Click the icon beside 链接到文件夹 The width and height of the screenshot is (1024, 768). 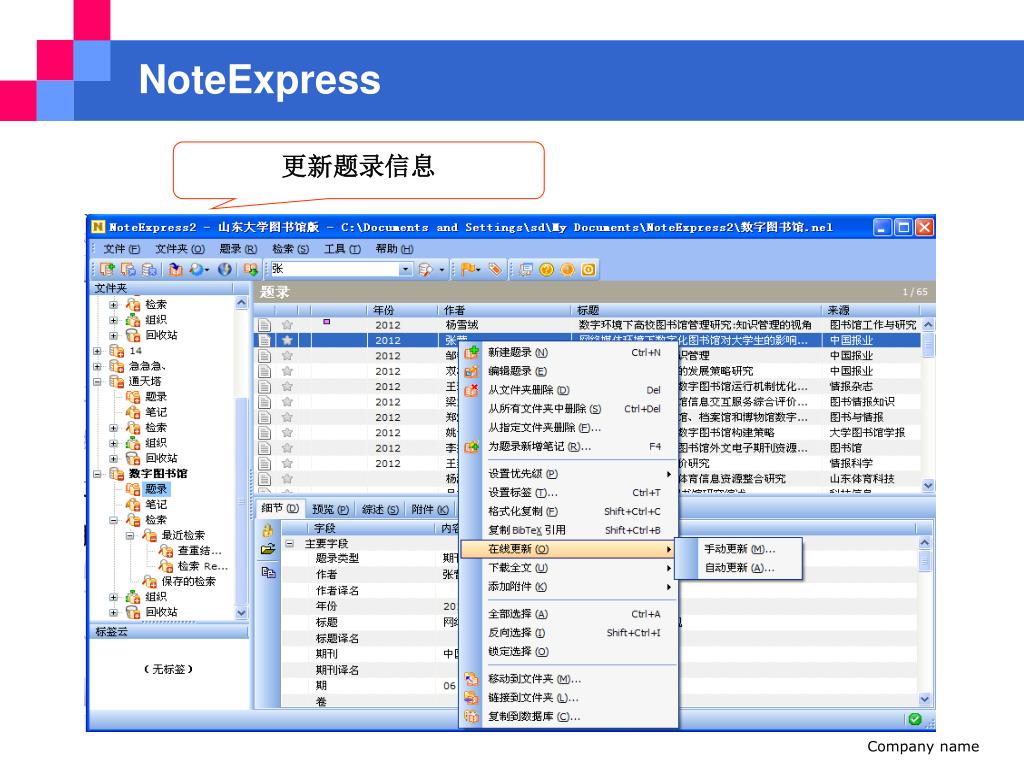click(x=472, y=698)
